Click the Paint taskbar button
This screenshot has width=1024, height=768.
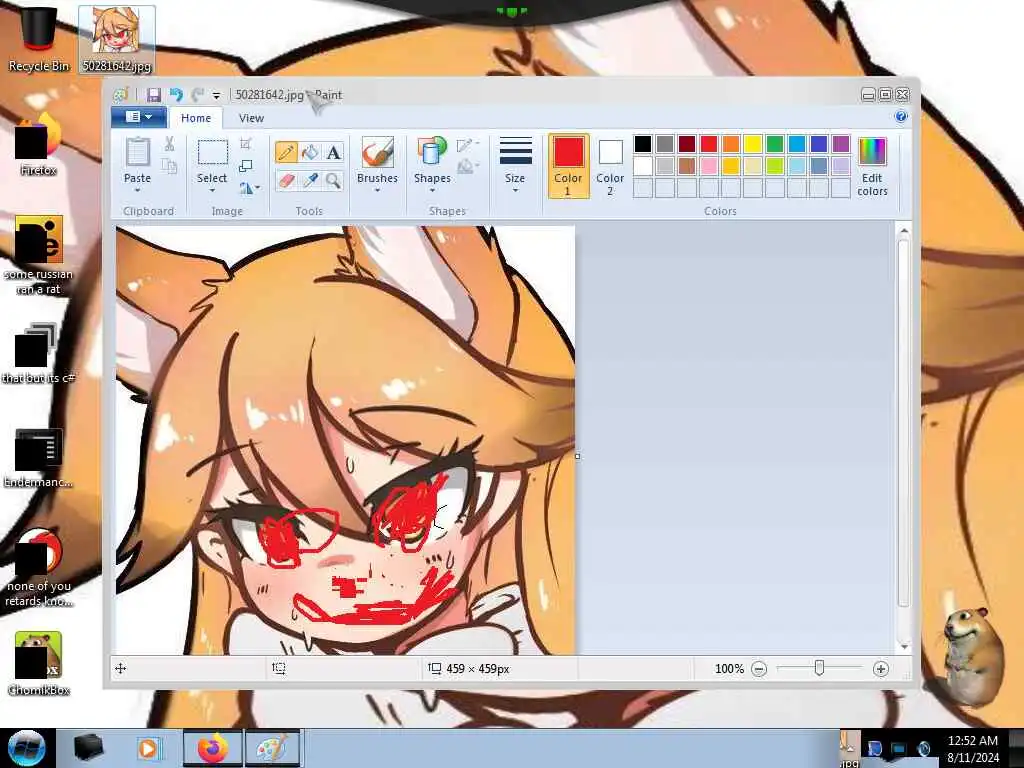273,748
